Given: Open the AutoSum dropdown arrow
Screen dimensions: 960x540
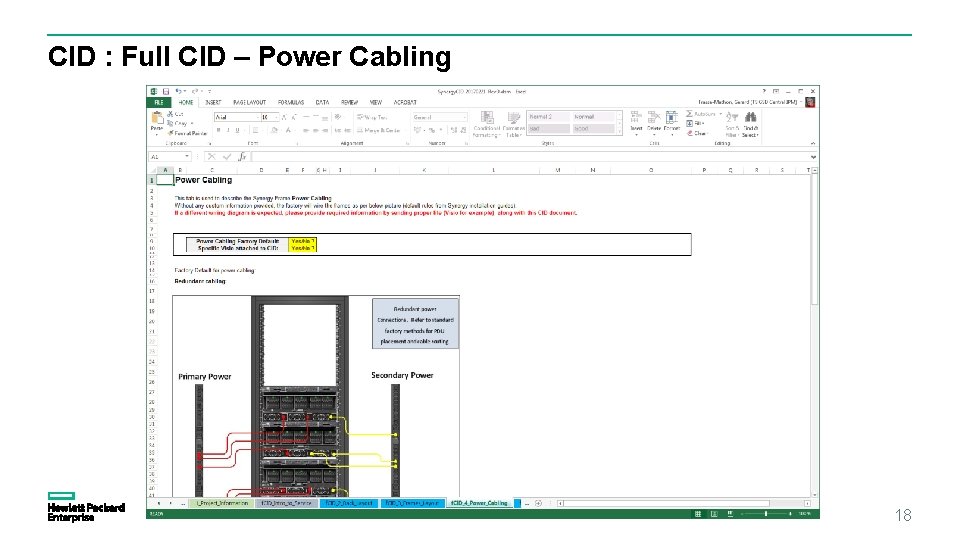Looking at the screenshot, I should pyautogui.click(x=720, y=114).
